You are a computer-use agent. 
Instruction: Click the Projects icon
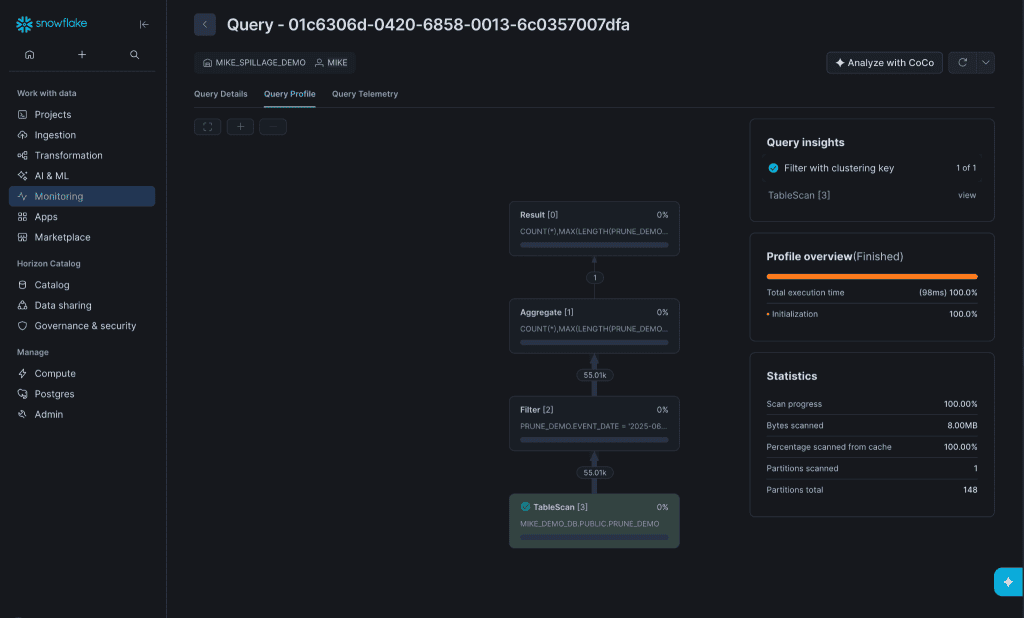click(22, 114)
